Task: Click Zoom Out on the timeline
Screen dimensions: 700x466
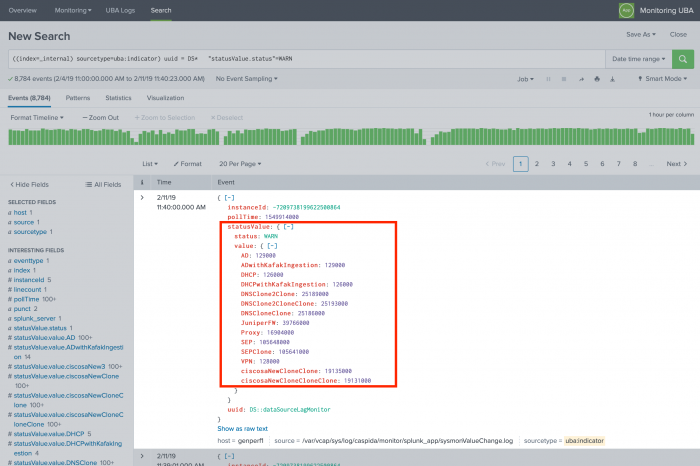Action: [100, 117]
